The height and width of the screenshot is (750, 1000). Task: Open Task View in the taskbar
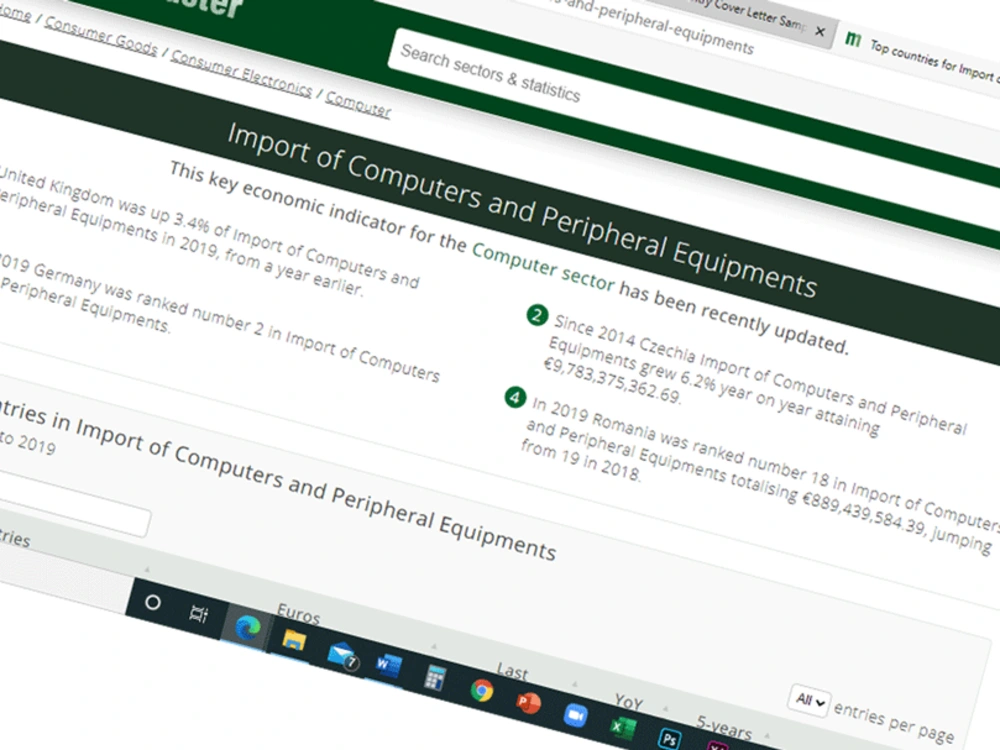(199, 614)
